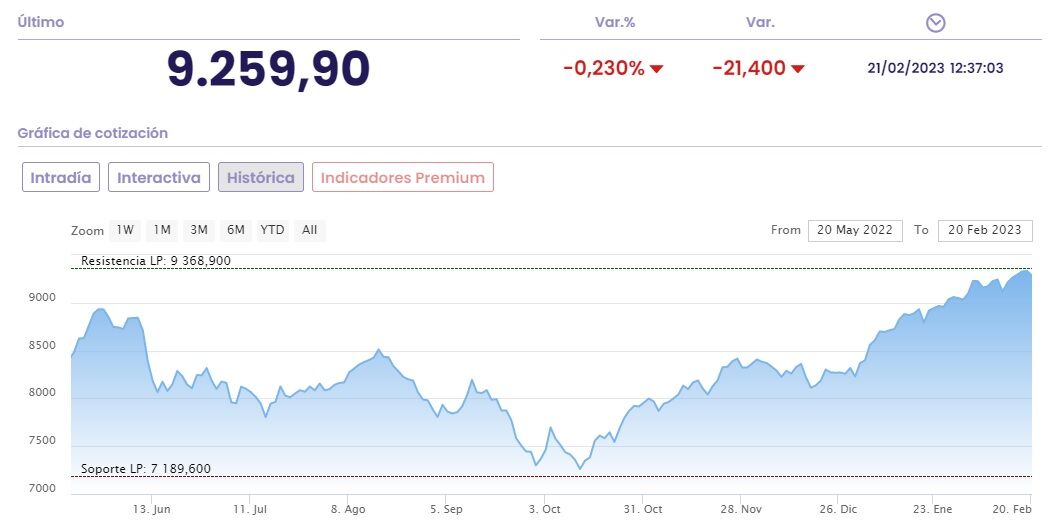Click the circled chevron icon above the timestamp
The width and height of the screenshot is (1053, 527).
point(936,23)
